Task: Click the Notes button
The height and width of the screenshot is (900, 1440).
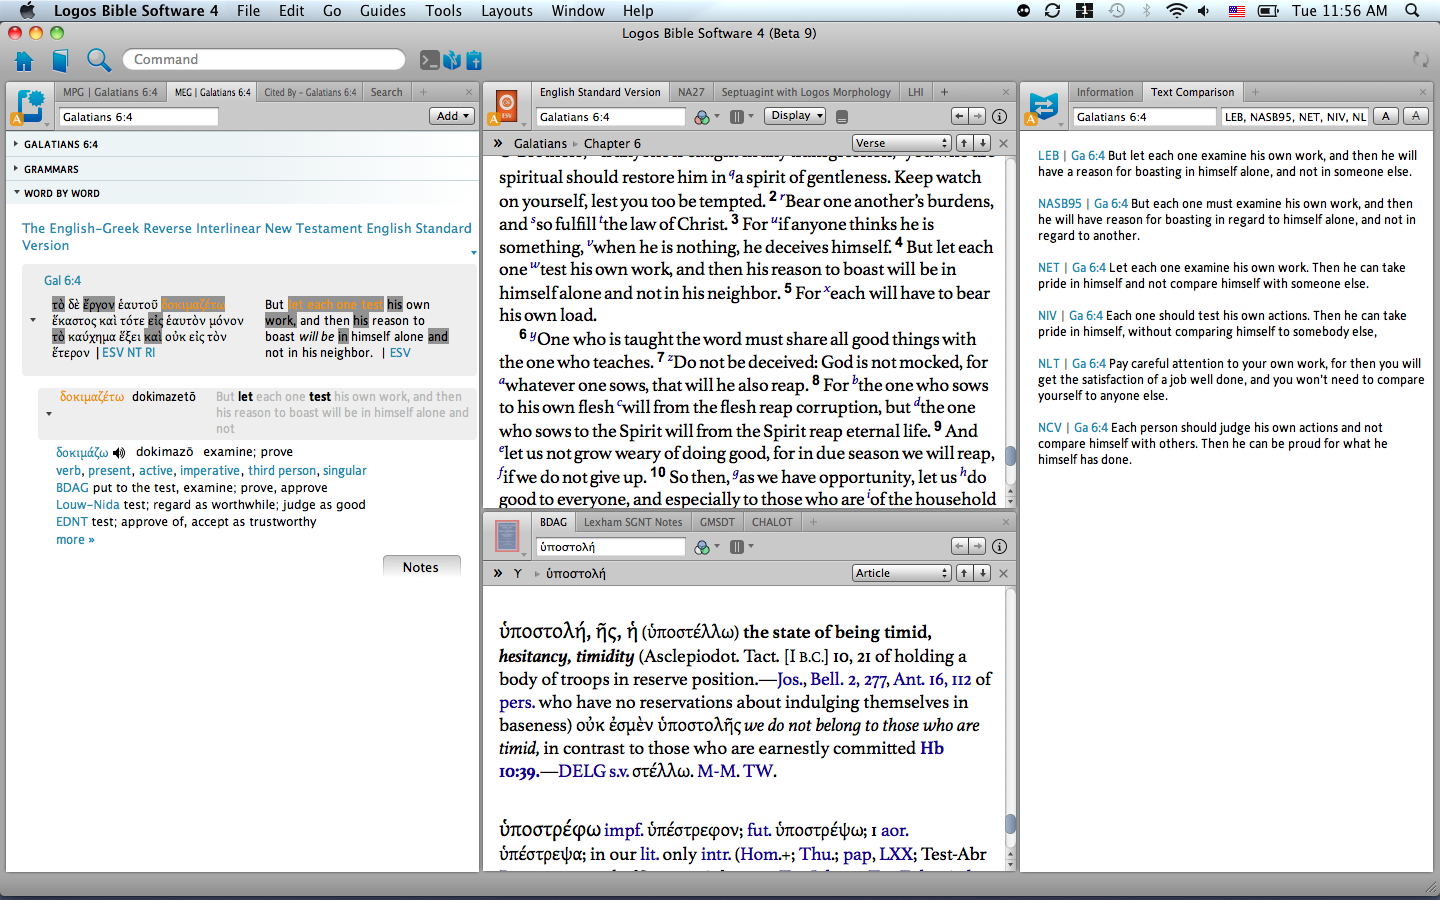Action: coord(421,567)
